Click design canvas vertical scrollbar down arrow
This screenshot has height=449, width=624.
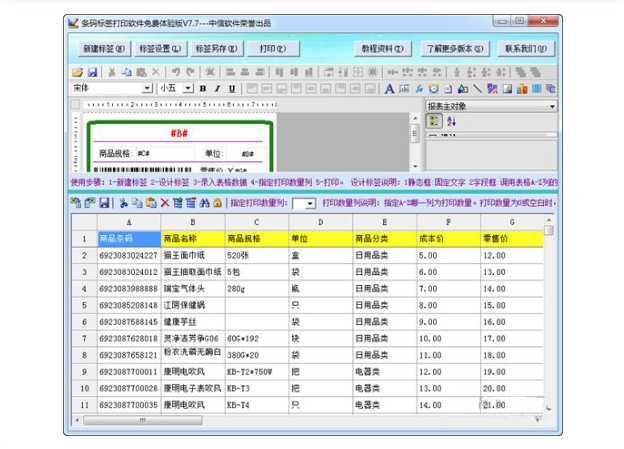pyautogui.click(x=415, y=166)
